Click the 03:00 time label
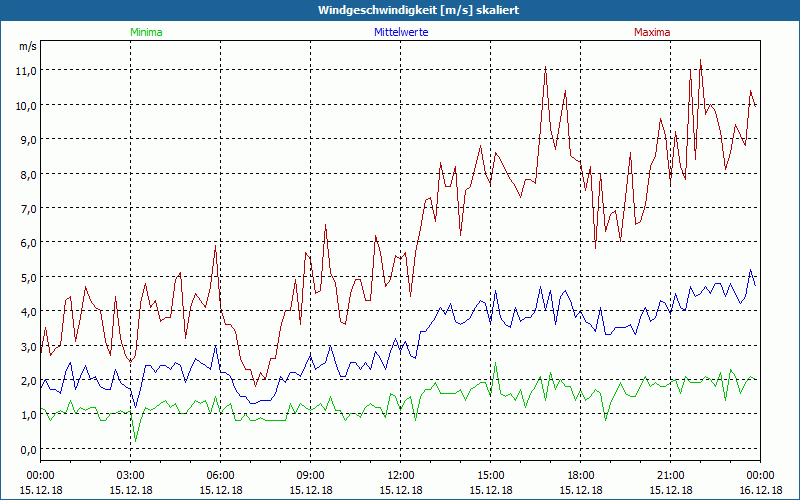800x500 pixels. [x=131, y=476]
